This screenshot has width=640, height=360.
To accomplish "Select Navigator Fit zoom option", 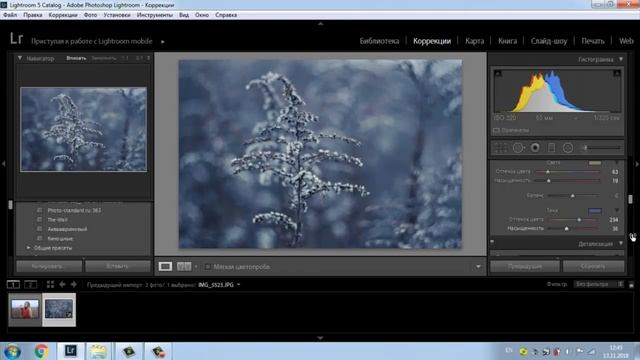I will click(76, 58).
